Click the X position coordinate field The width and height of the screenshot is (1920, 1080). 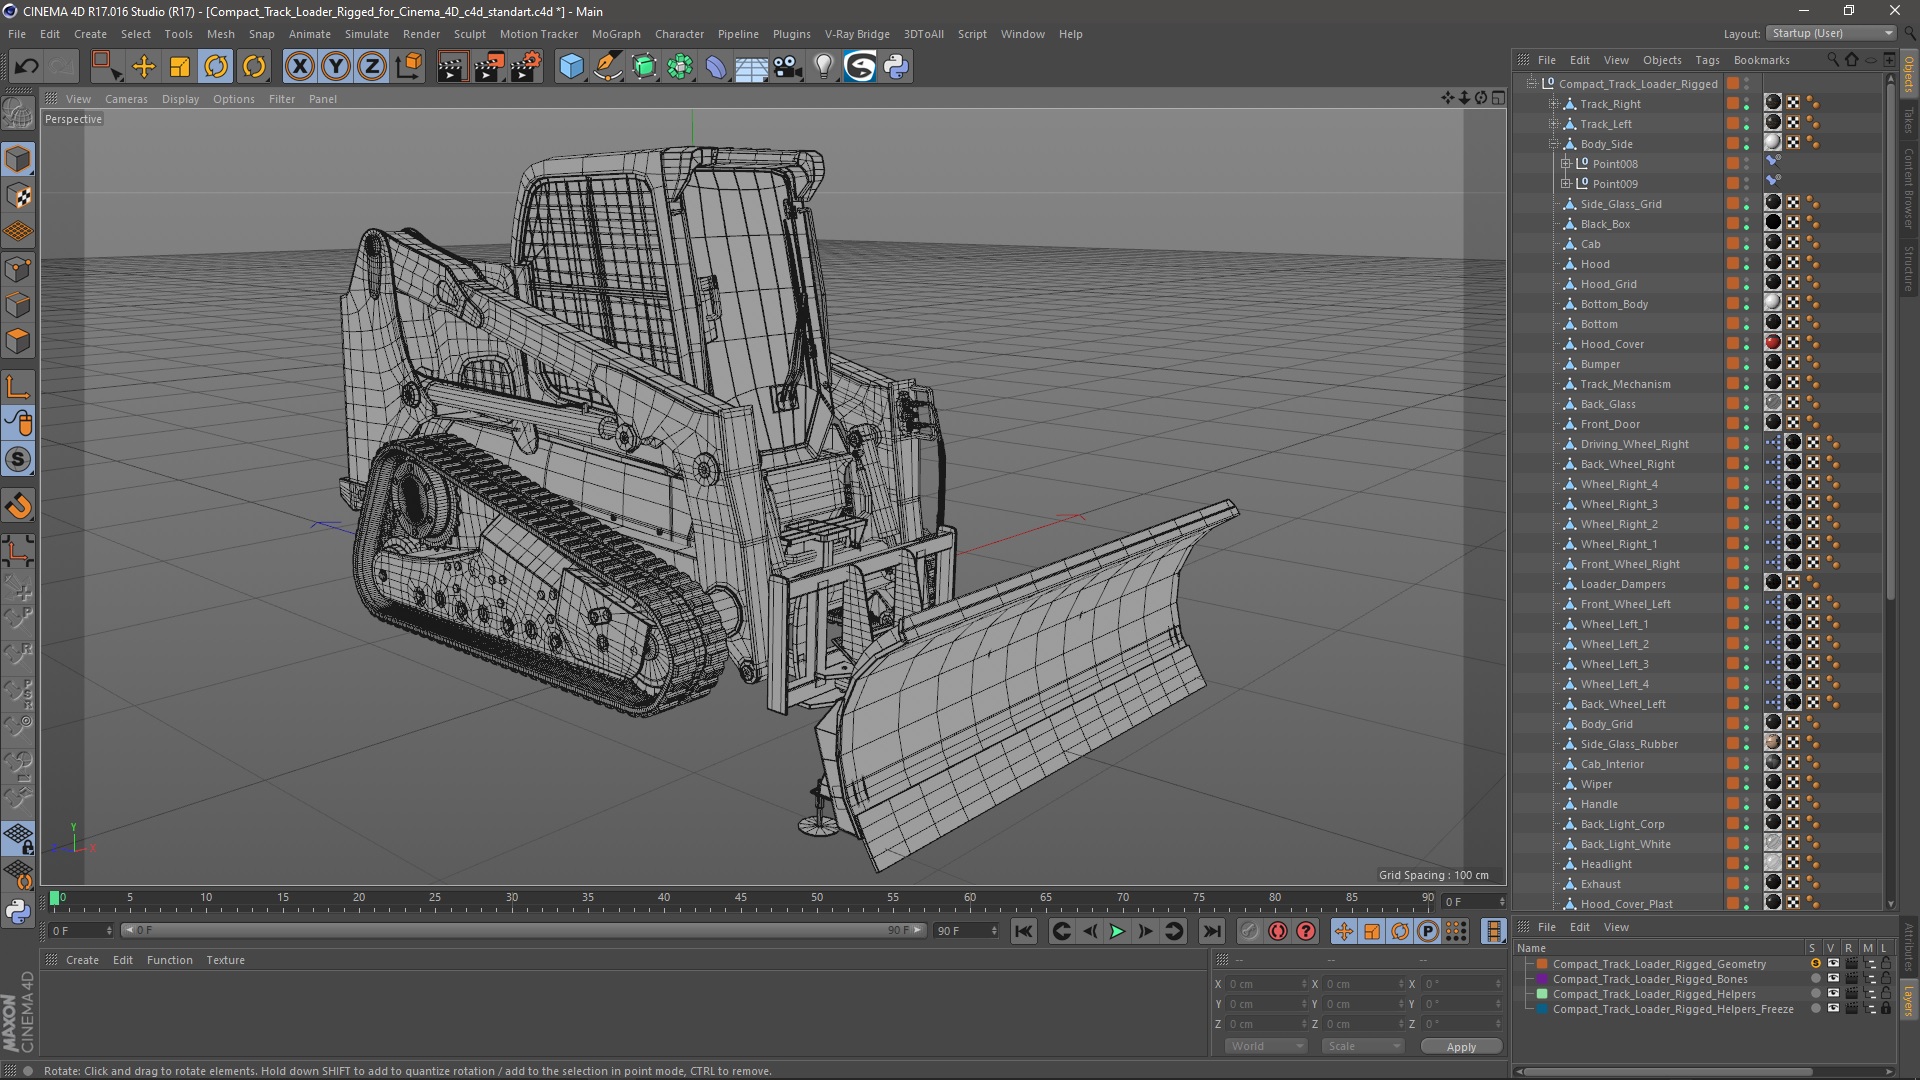[x=1266, y=984]
